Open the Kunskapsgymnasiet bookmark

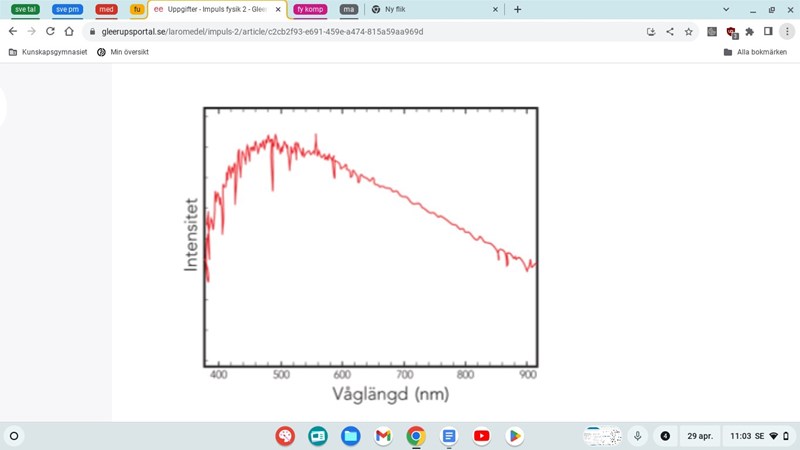[x=48, y=52]
